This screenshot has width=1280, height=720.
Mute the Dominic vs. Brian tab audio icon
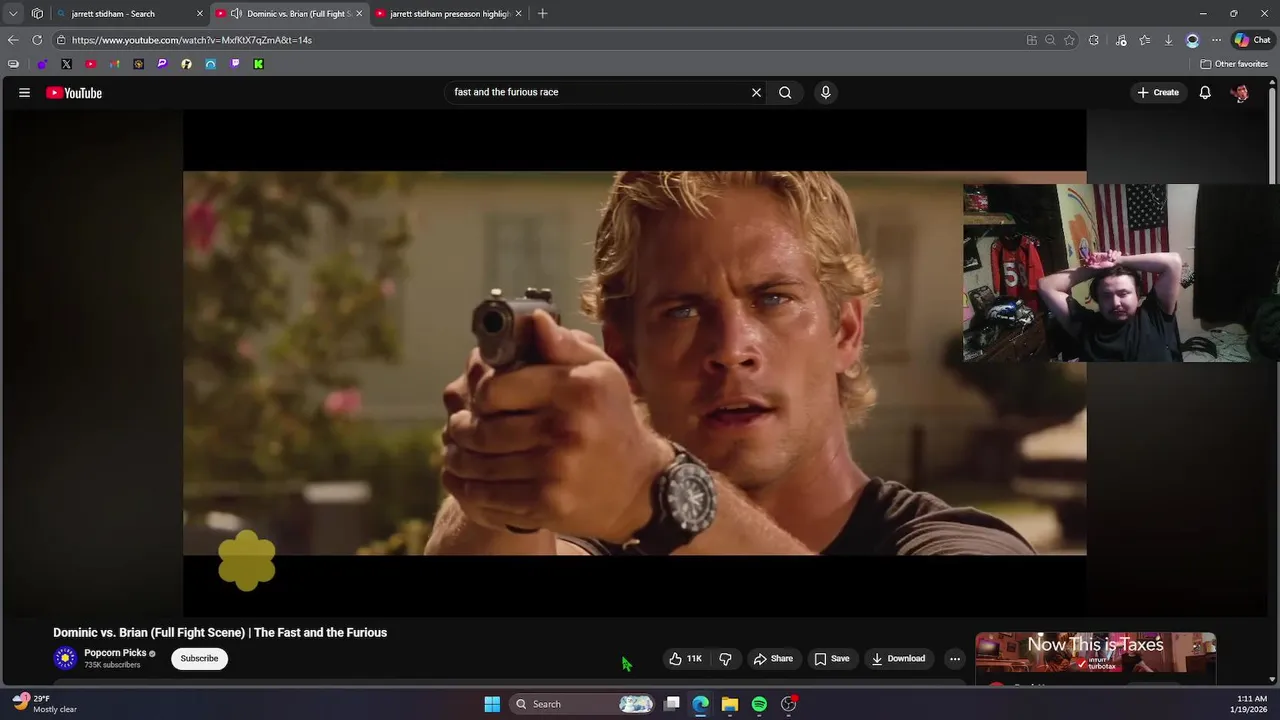click(236, 14)
